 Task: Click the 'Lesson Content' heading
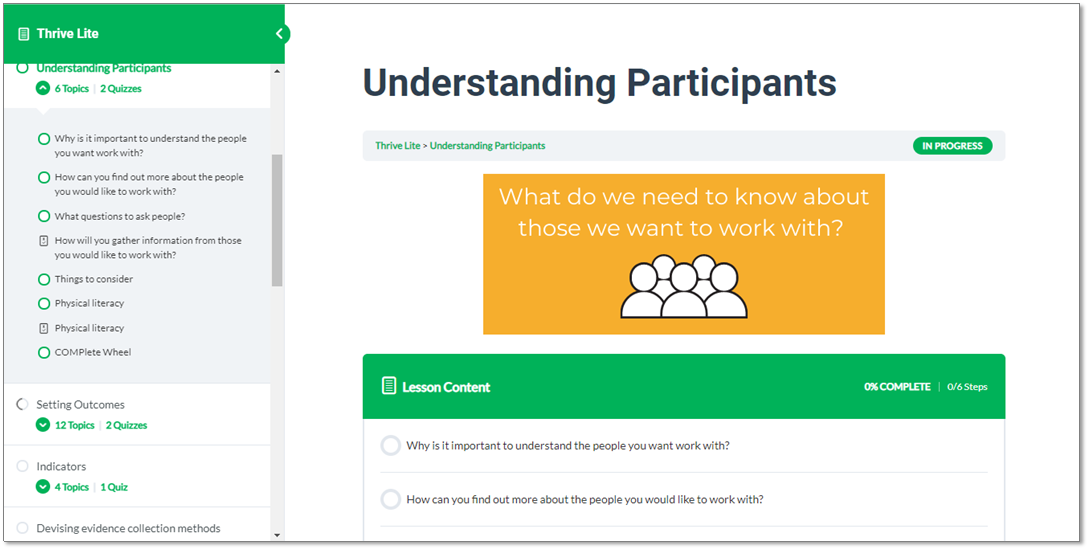click(x=446, y=387)
